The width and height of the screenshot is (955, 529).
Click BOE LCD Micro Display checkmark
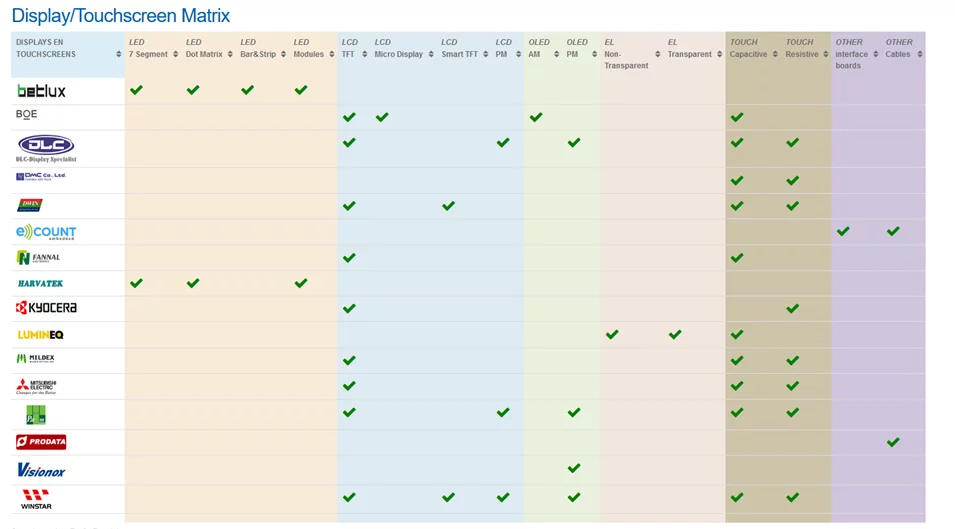[x=382, y=117]
